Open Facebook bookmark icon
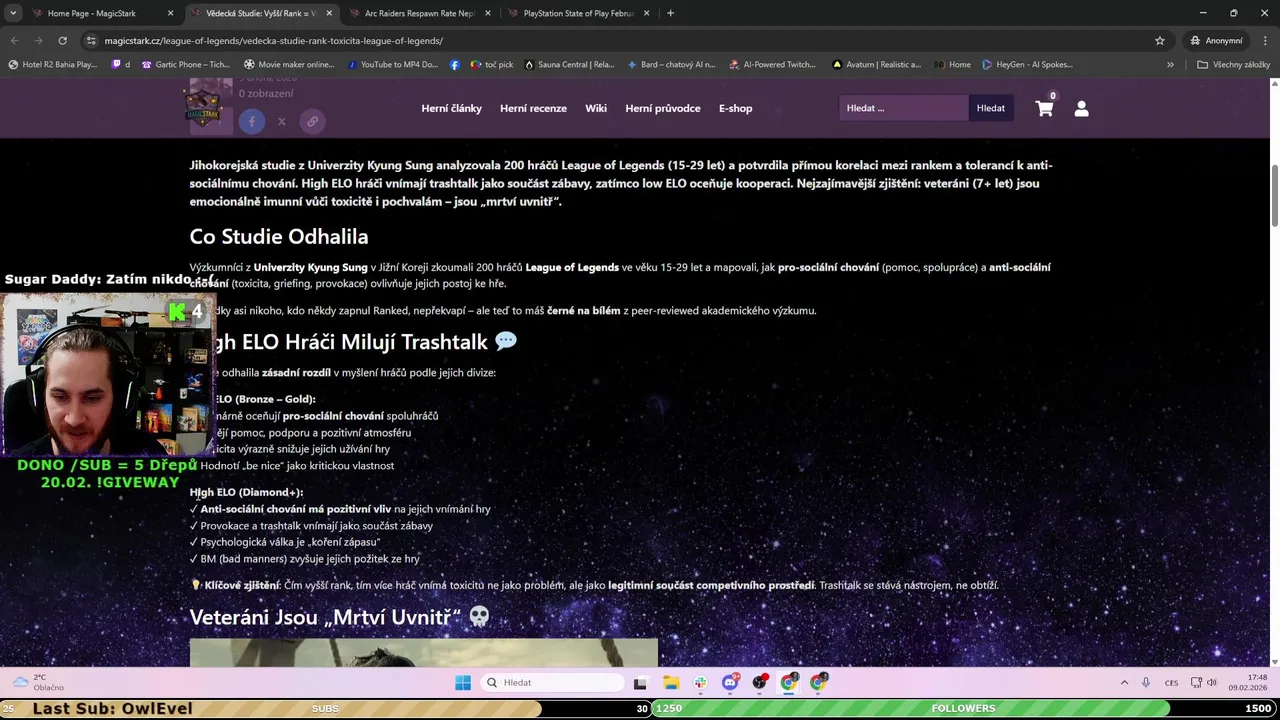The image size is (1280, 720). (x=455, y=65)
